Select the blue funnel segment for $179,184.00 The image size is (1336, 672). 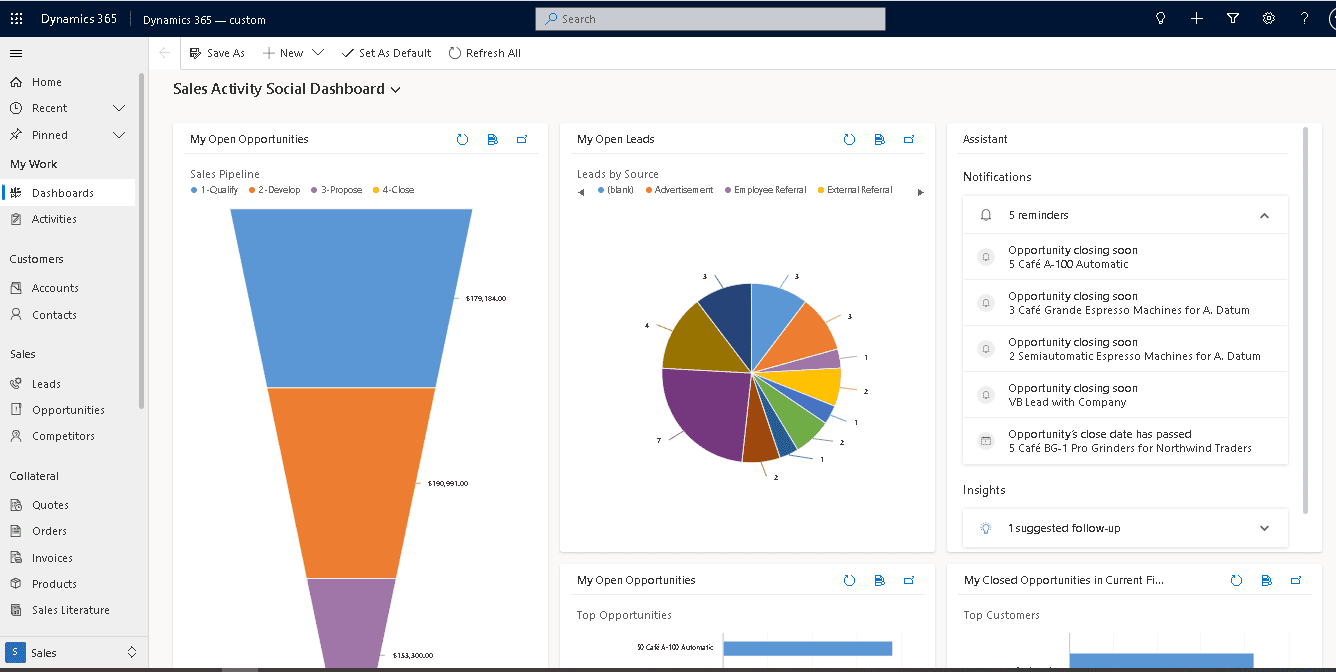351,298
